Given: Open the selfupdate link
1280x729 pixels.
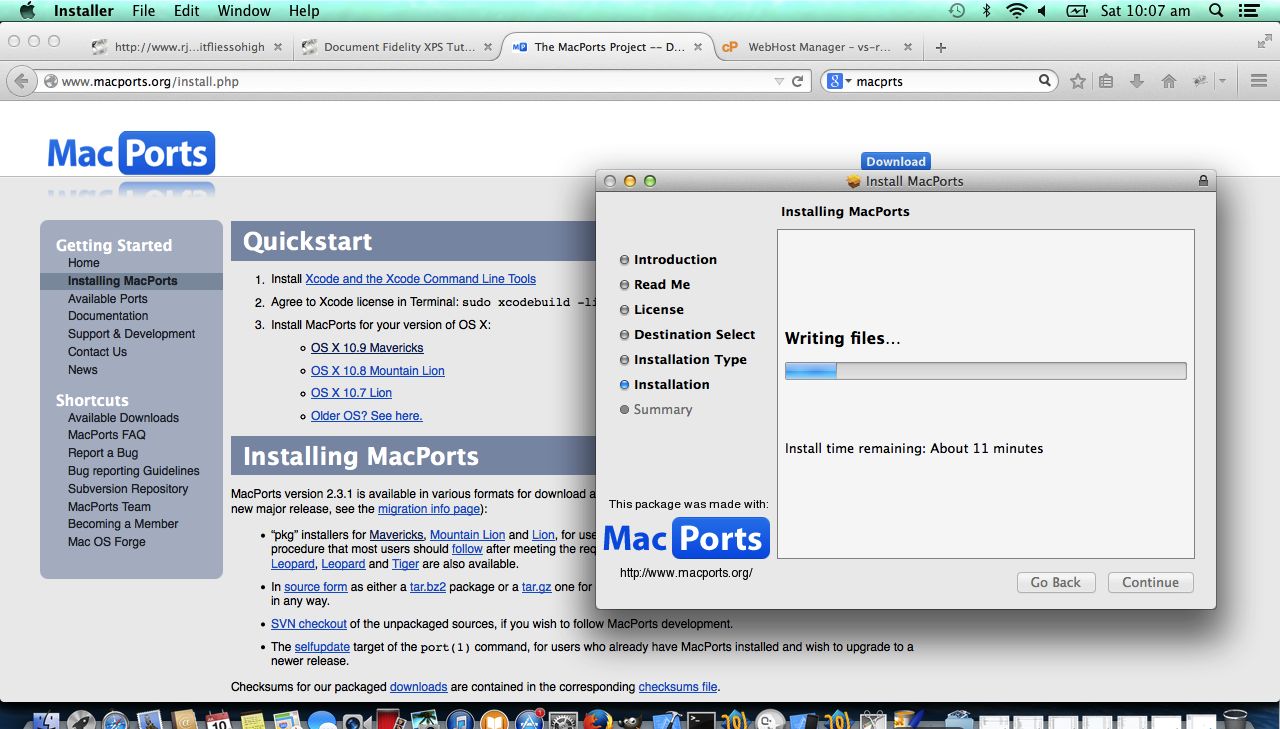Looking at the screenshot, I should (324, 647).
